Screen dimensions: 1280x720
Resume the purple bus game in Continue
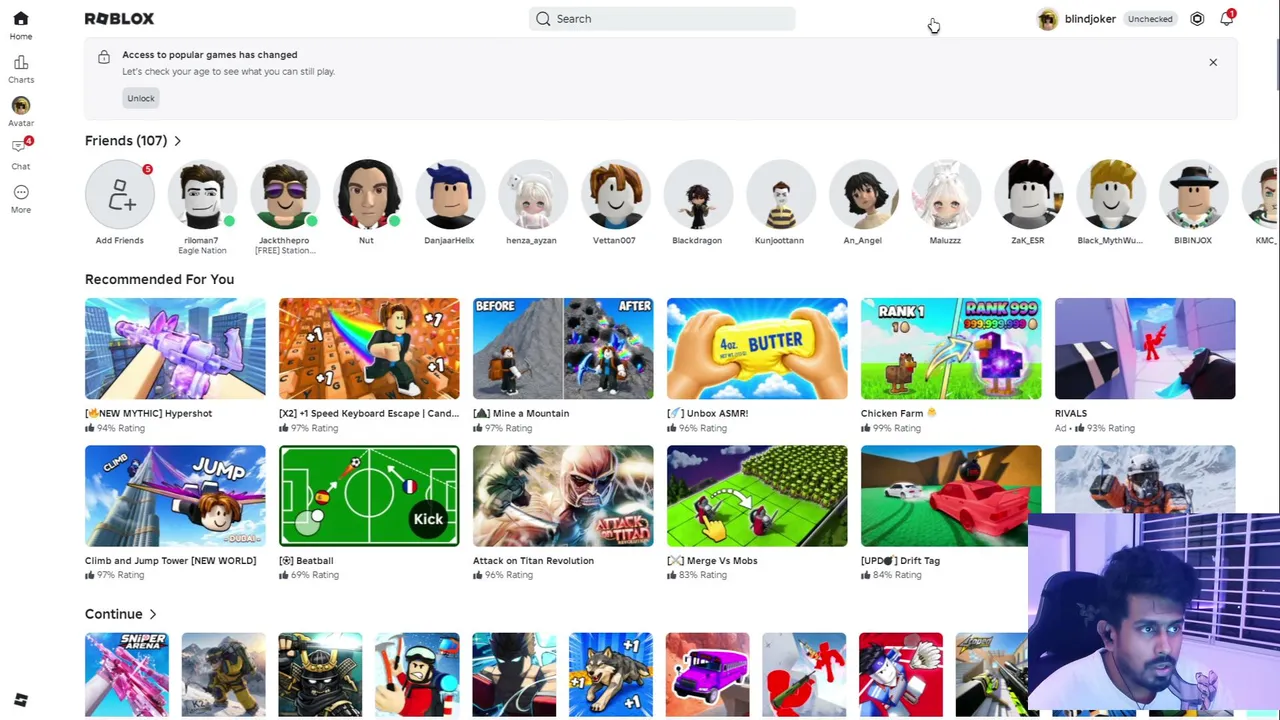(x=708, y=675)
